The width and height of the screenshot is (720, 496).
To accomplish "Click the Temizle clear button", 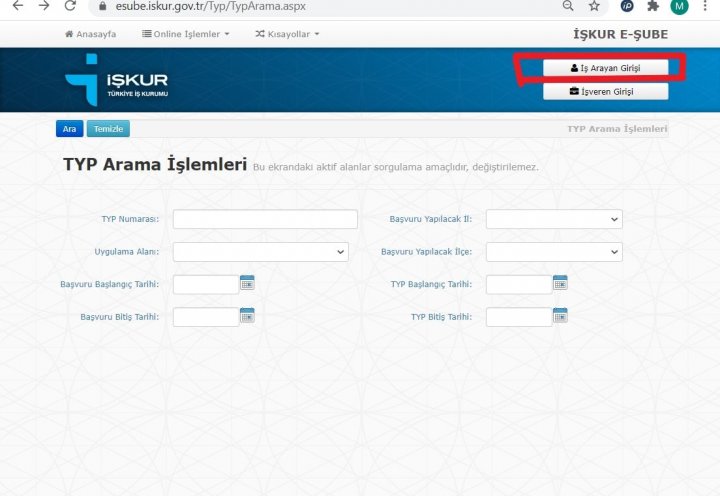I will point(108,129).
